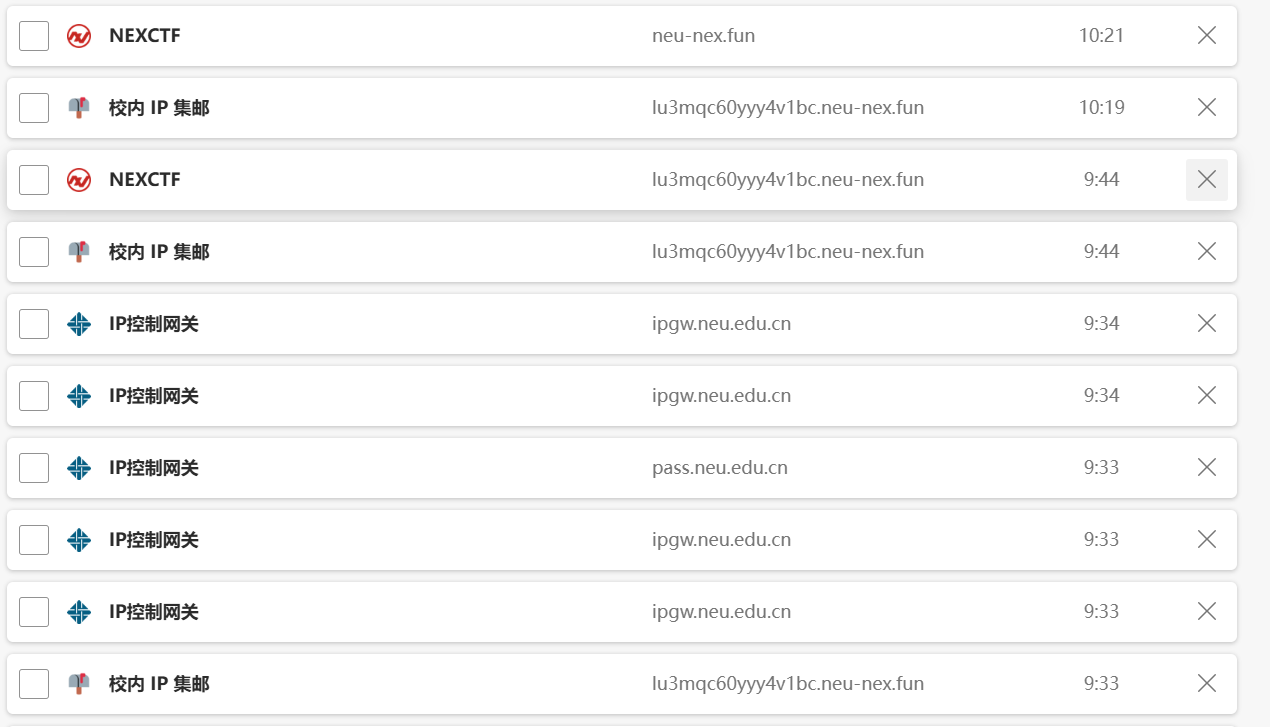Click the mailbox icon of the 校内 IP 集邮 9:33 entry
The image size is (1270, 727).
point(79,684)
